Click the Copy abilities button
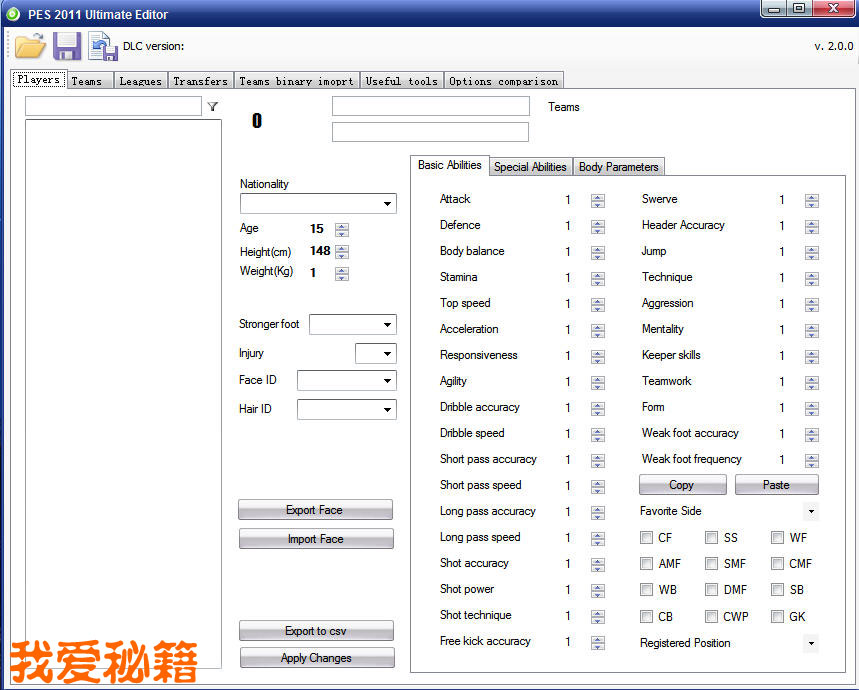Image resolution: width=859 pixels, height=690 pixels. (682, 485)
